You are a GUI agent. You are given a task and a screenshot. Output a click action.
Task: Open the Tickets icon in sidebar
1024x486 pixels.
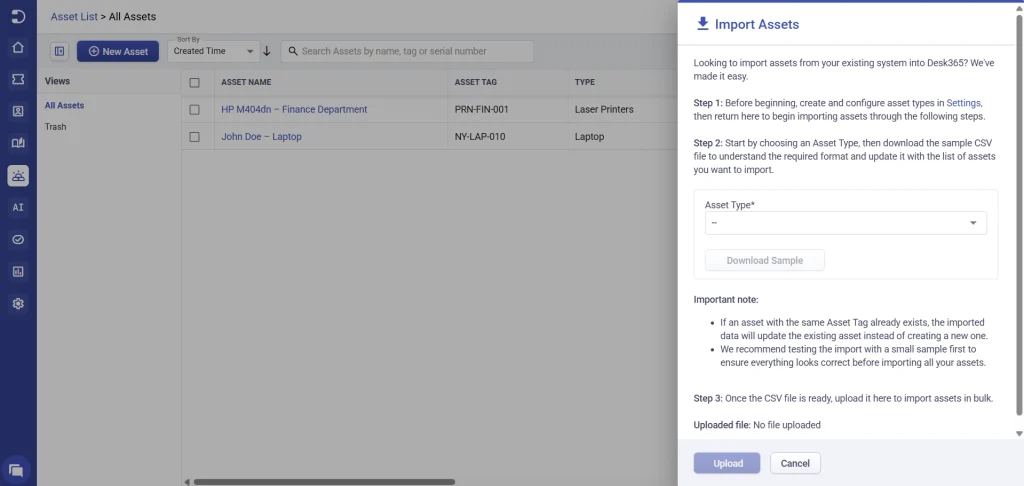pyautogui.click(x=18, y=79)
